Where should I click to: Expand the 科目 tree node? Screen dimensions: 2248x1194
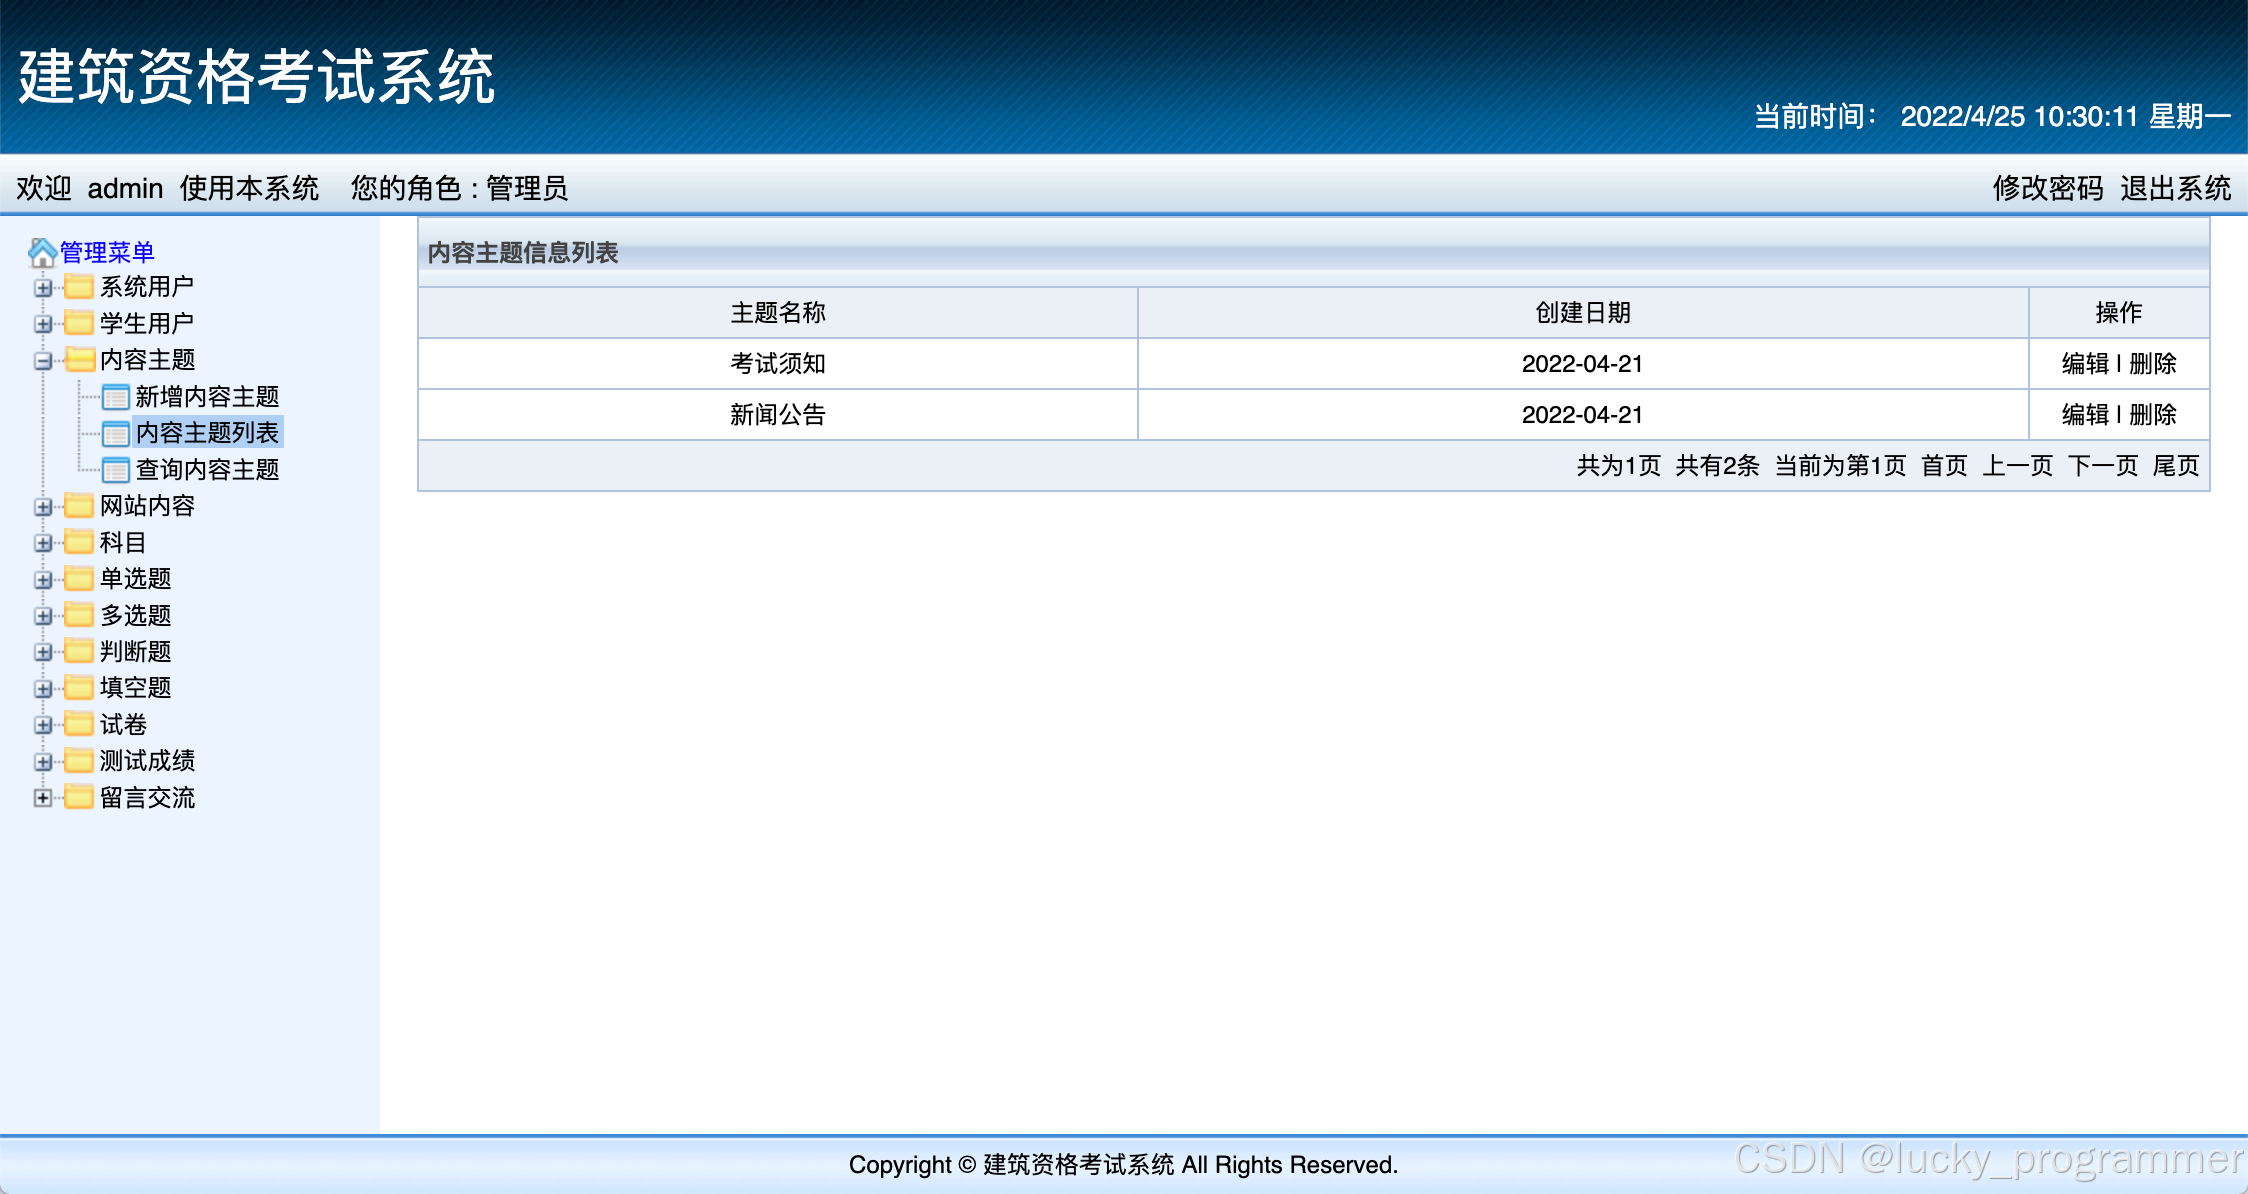tap(43, 543)
